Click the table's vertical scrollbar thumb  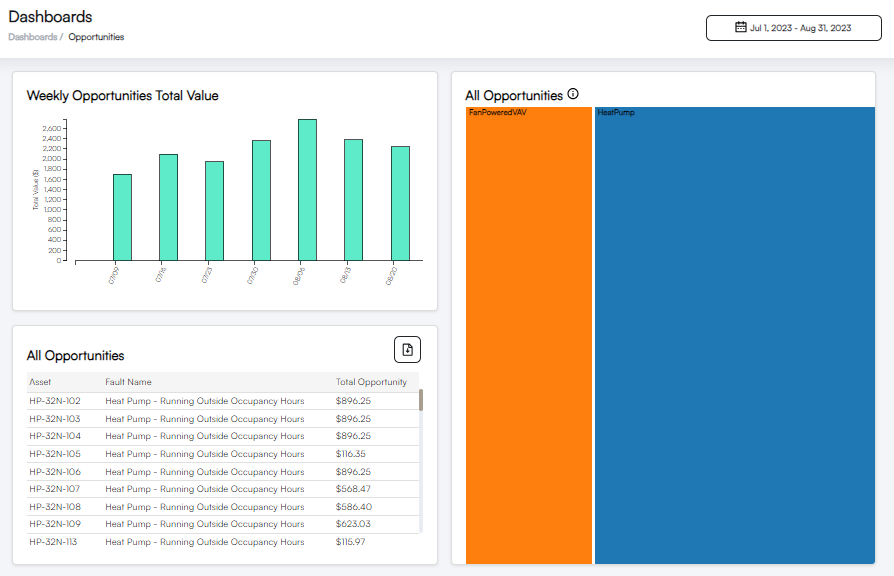tap(421, 400)
